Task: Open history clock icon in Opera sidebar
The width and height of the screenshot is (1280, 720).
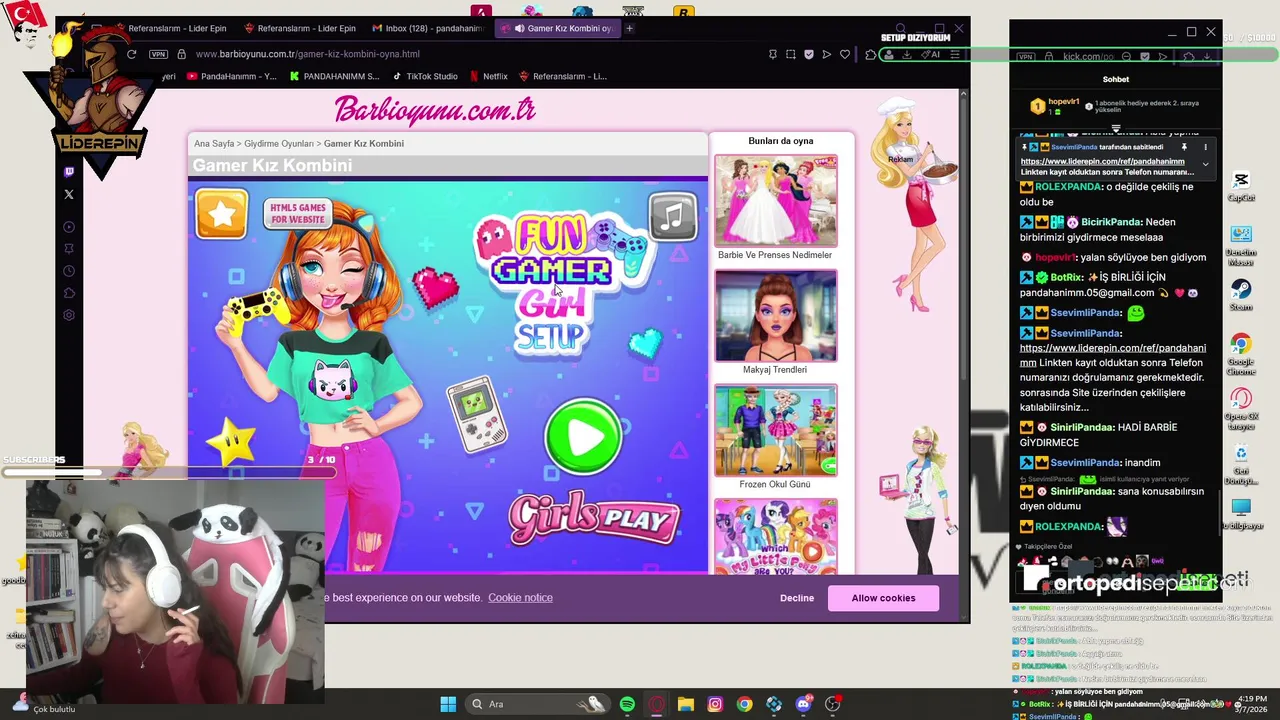Action: pyautogui.click(x=69, y=271)
